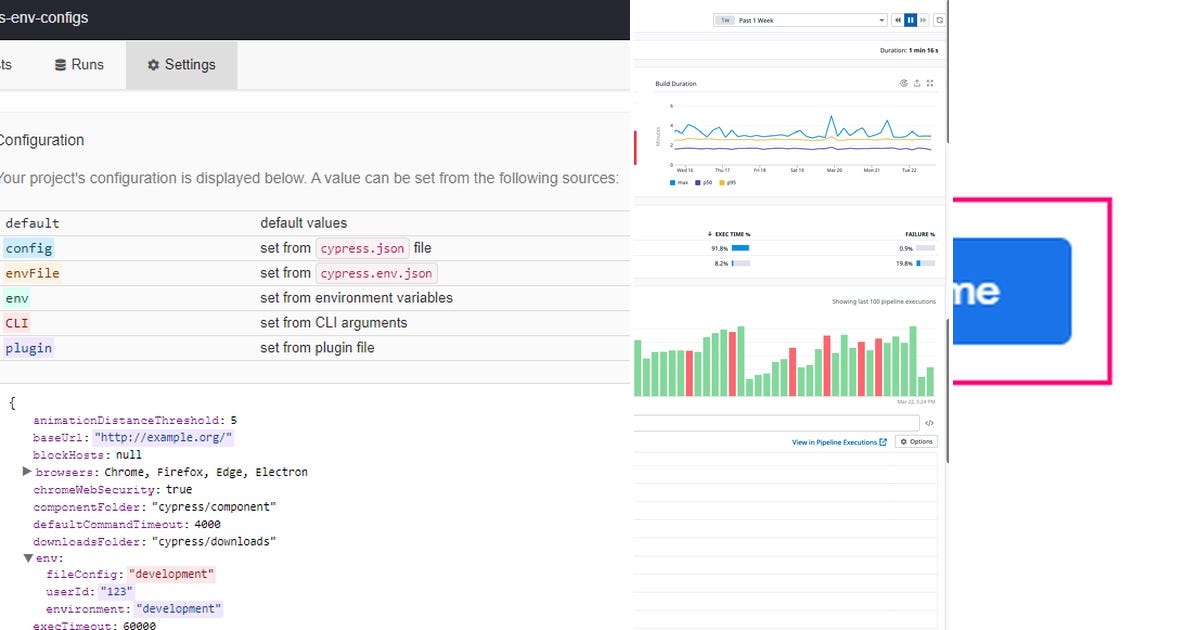Expand the Build Duration chart fullscreen
Image resolution: width=1200 pixels, height=630 pixels.
[x=930, y=83]
